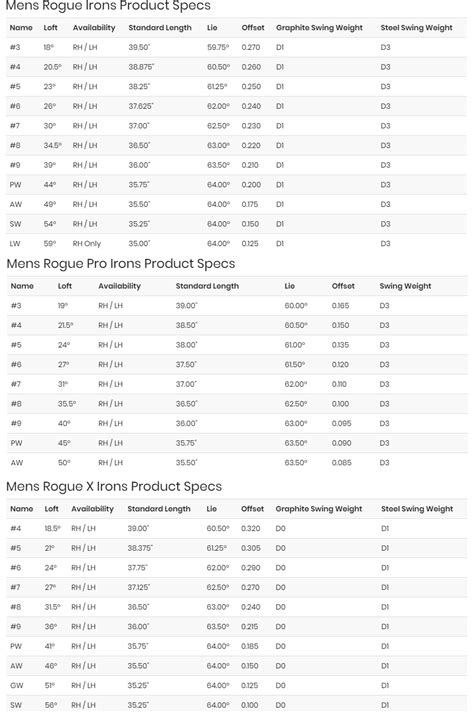The image size is (474, 713).
Task: Click the Mens Rogue Pro Irons Product Specs heading
Action: 121,264
